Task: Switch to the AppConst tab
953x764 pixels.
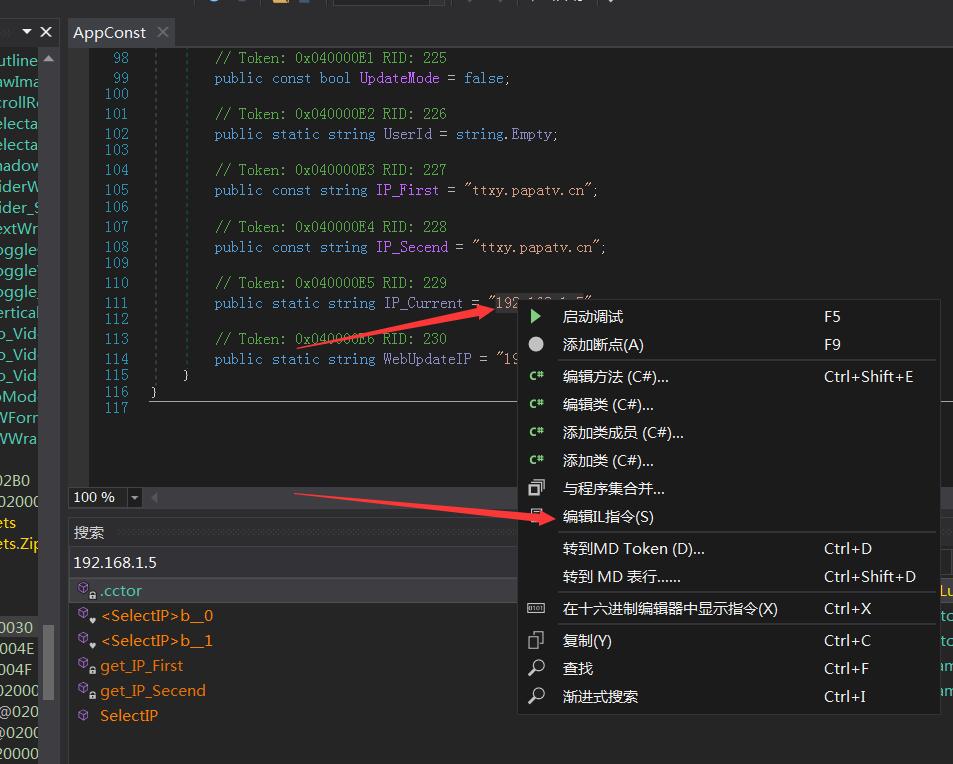Action: point(109,33)
